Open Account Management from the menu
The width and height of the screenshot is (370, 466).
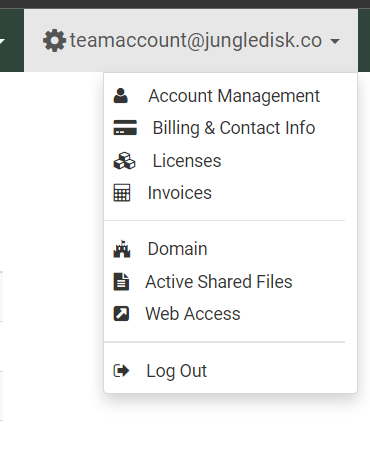[230, 96]
